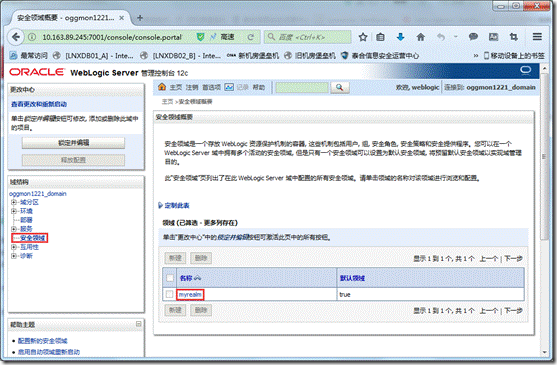Reload the page with refresh icon
This screenshot has width=557, height=365.
(x=251, y=37)
